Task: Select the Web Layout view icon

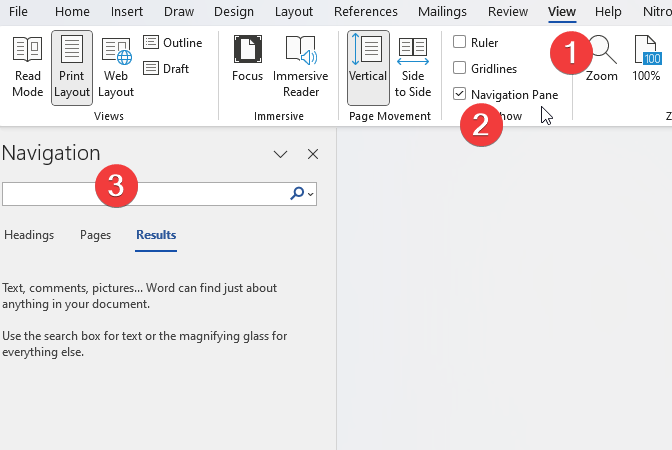Action: point(116,66)
